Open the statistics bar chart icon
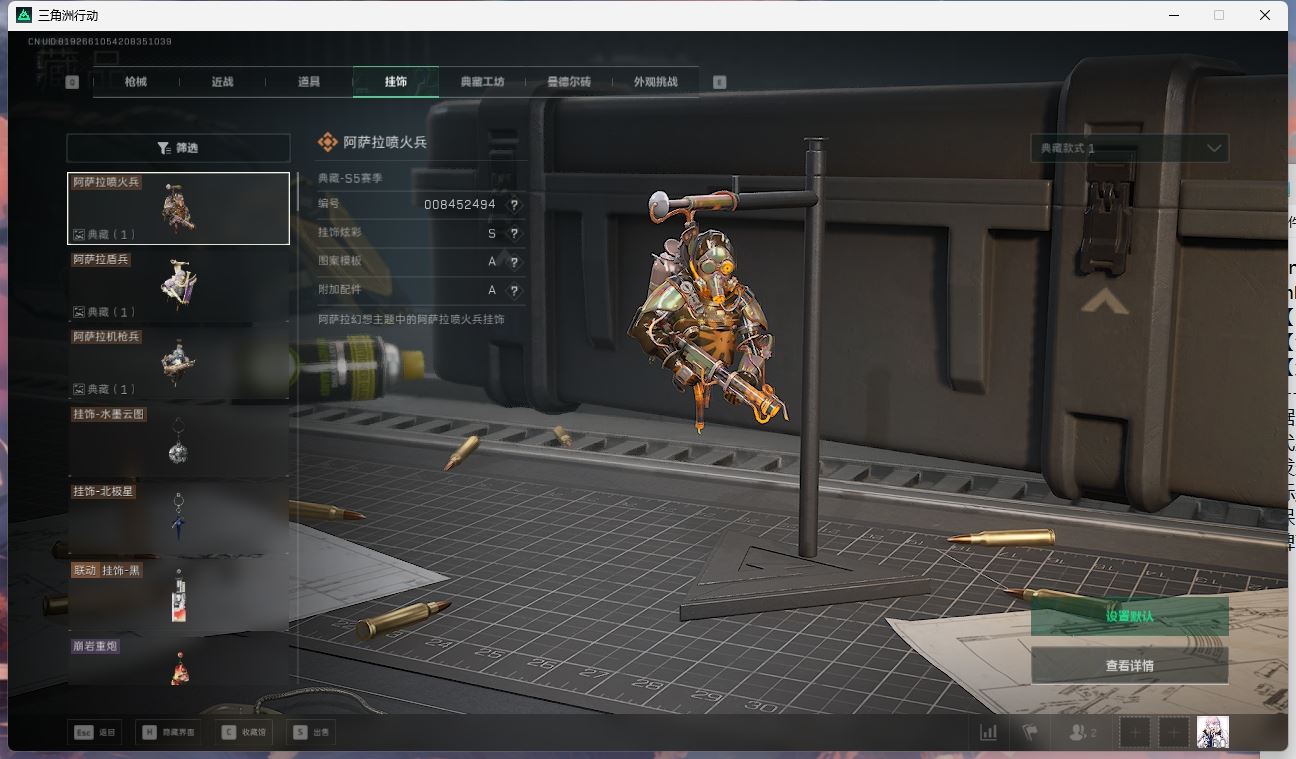The width and height of the screenshot is (1296, 759). [x=988, y=732]
